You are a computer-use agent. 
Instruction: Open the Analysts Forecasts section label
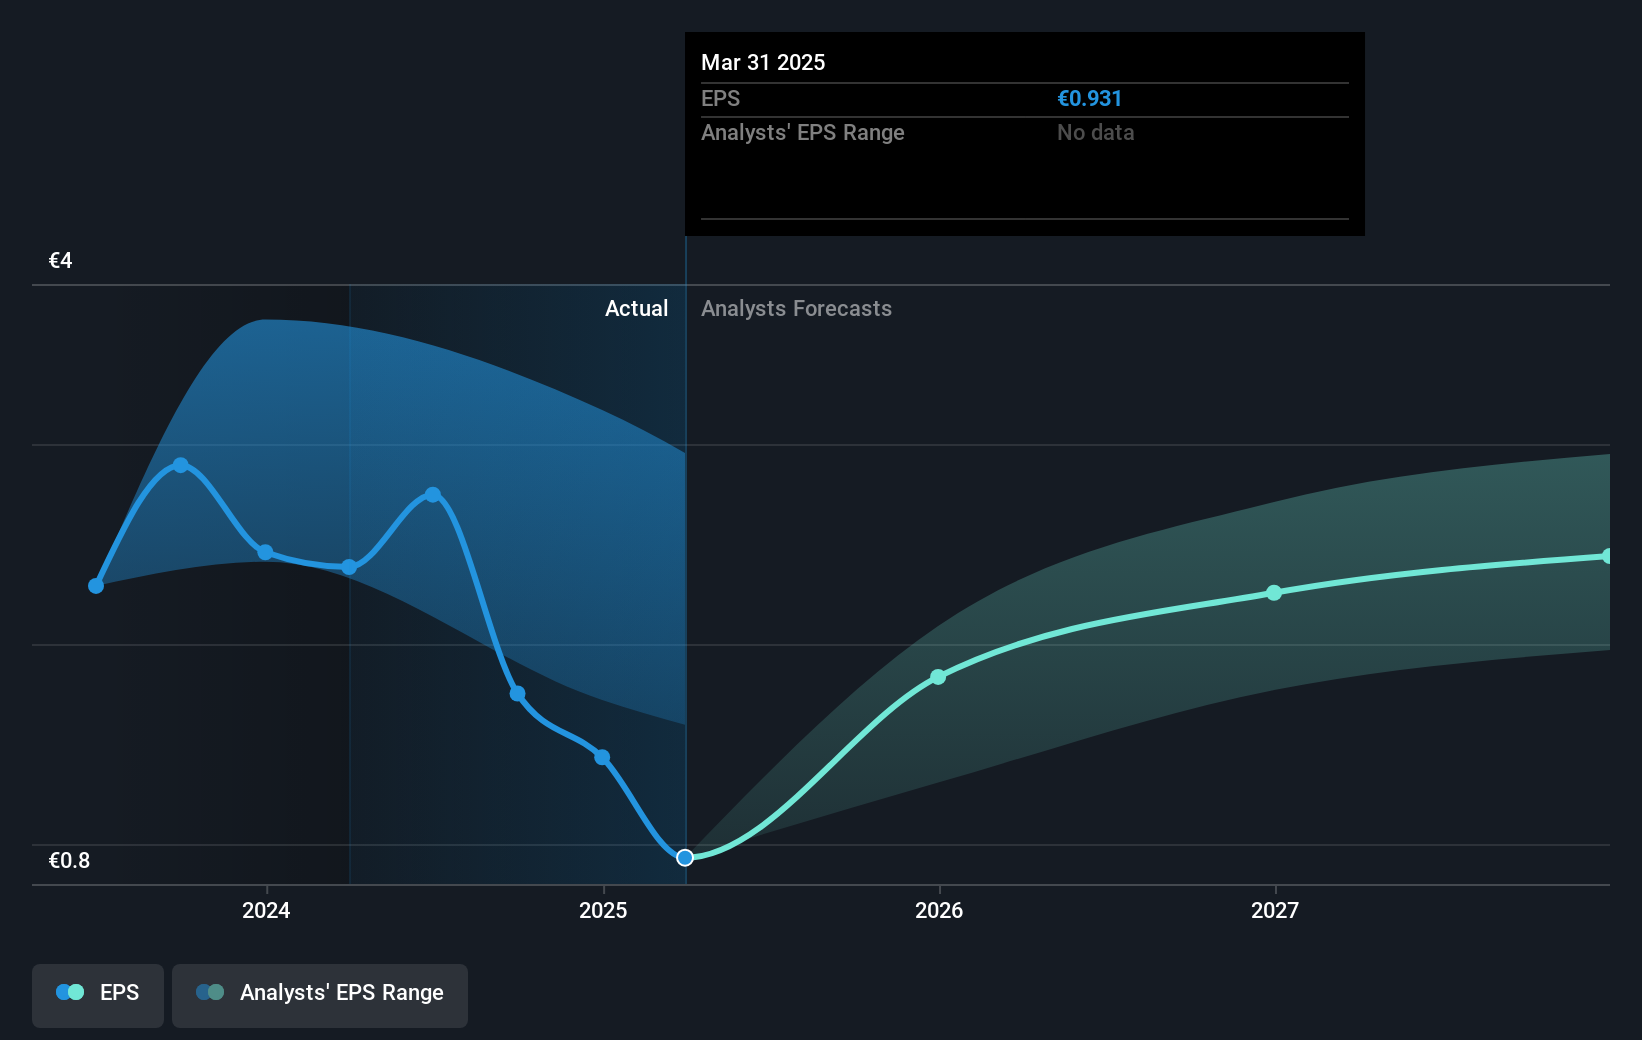tap(795, 309)
